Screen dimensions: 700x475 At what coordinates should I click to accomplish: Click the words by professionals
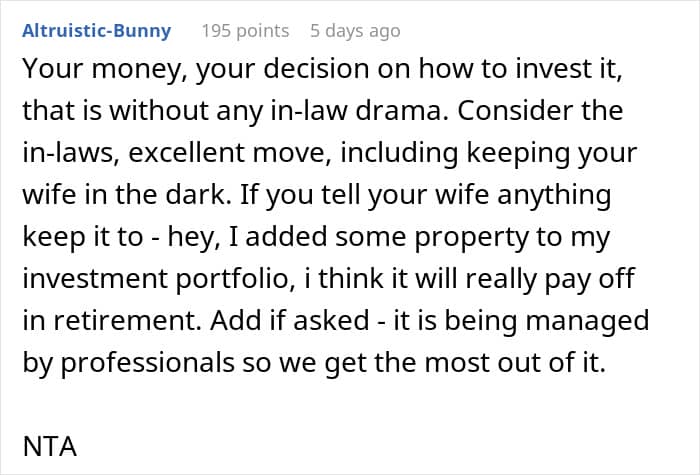click(x=128, y=362)
